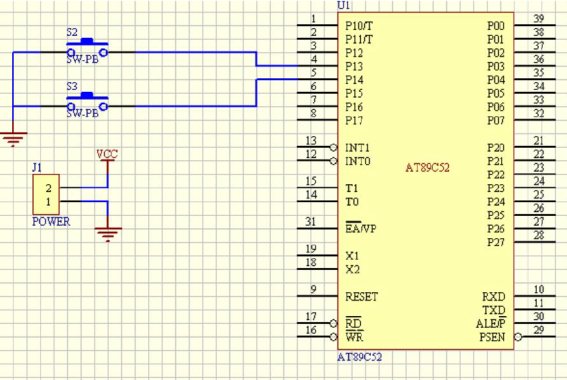Click the PSEN inverted pin circle
The height and width of the screenshot is (380, 567).
coord(518,337)
